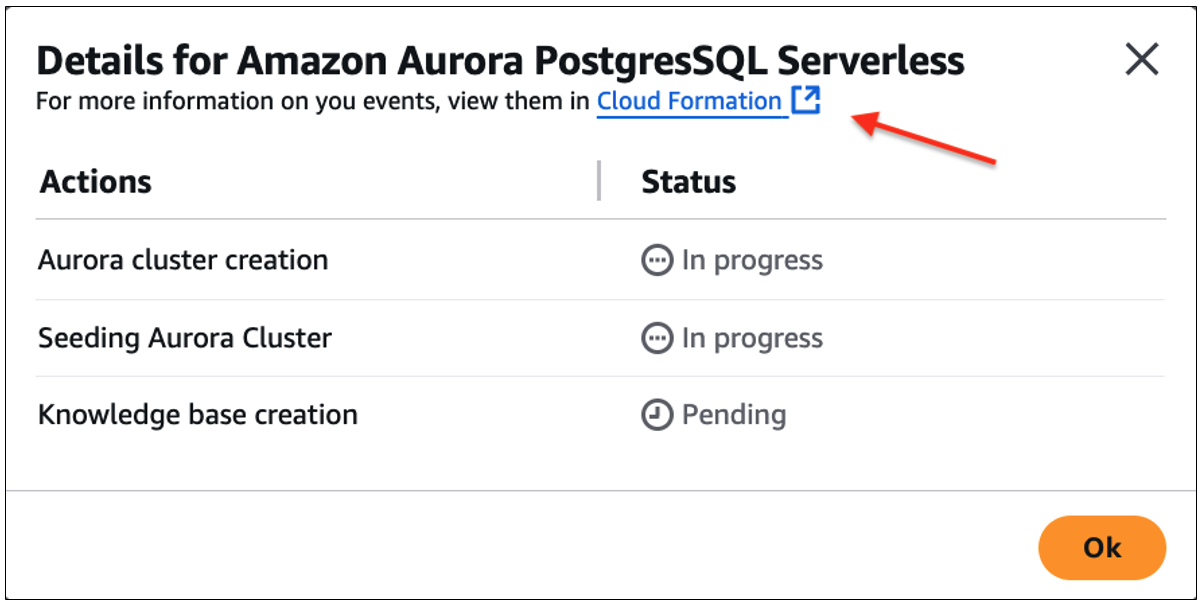Click the 'For more information' description text

point(312,102)
